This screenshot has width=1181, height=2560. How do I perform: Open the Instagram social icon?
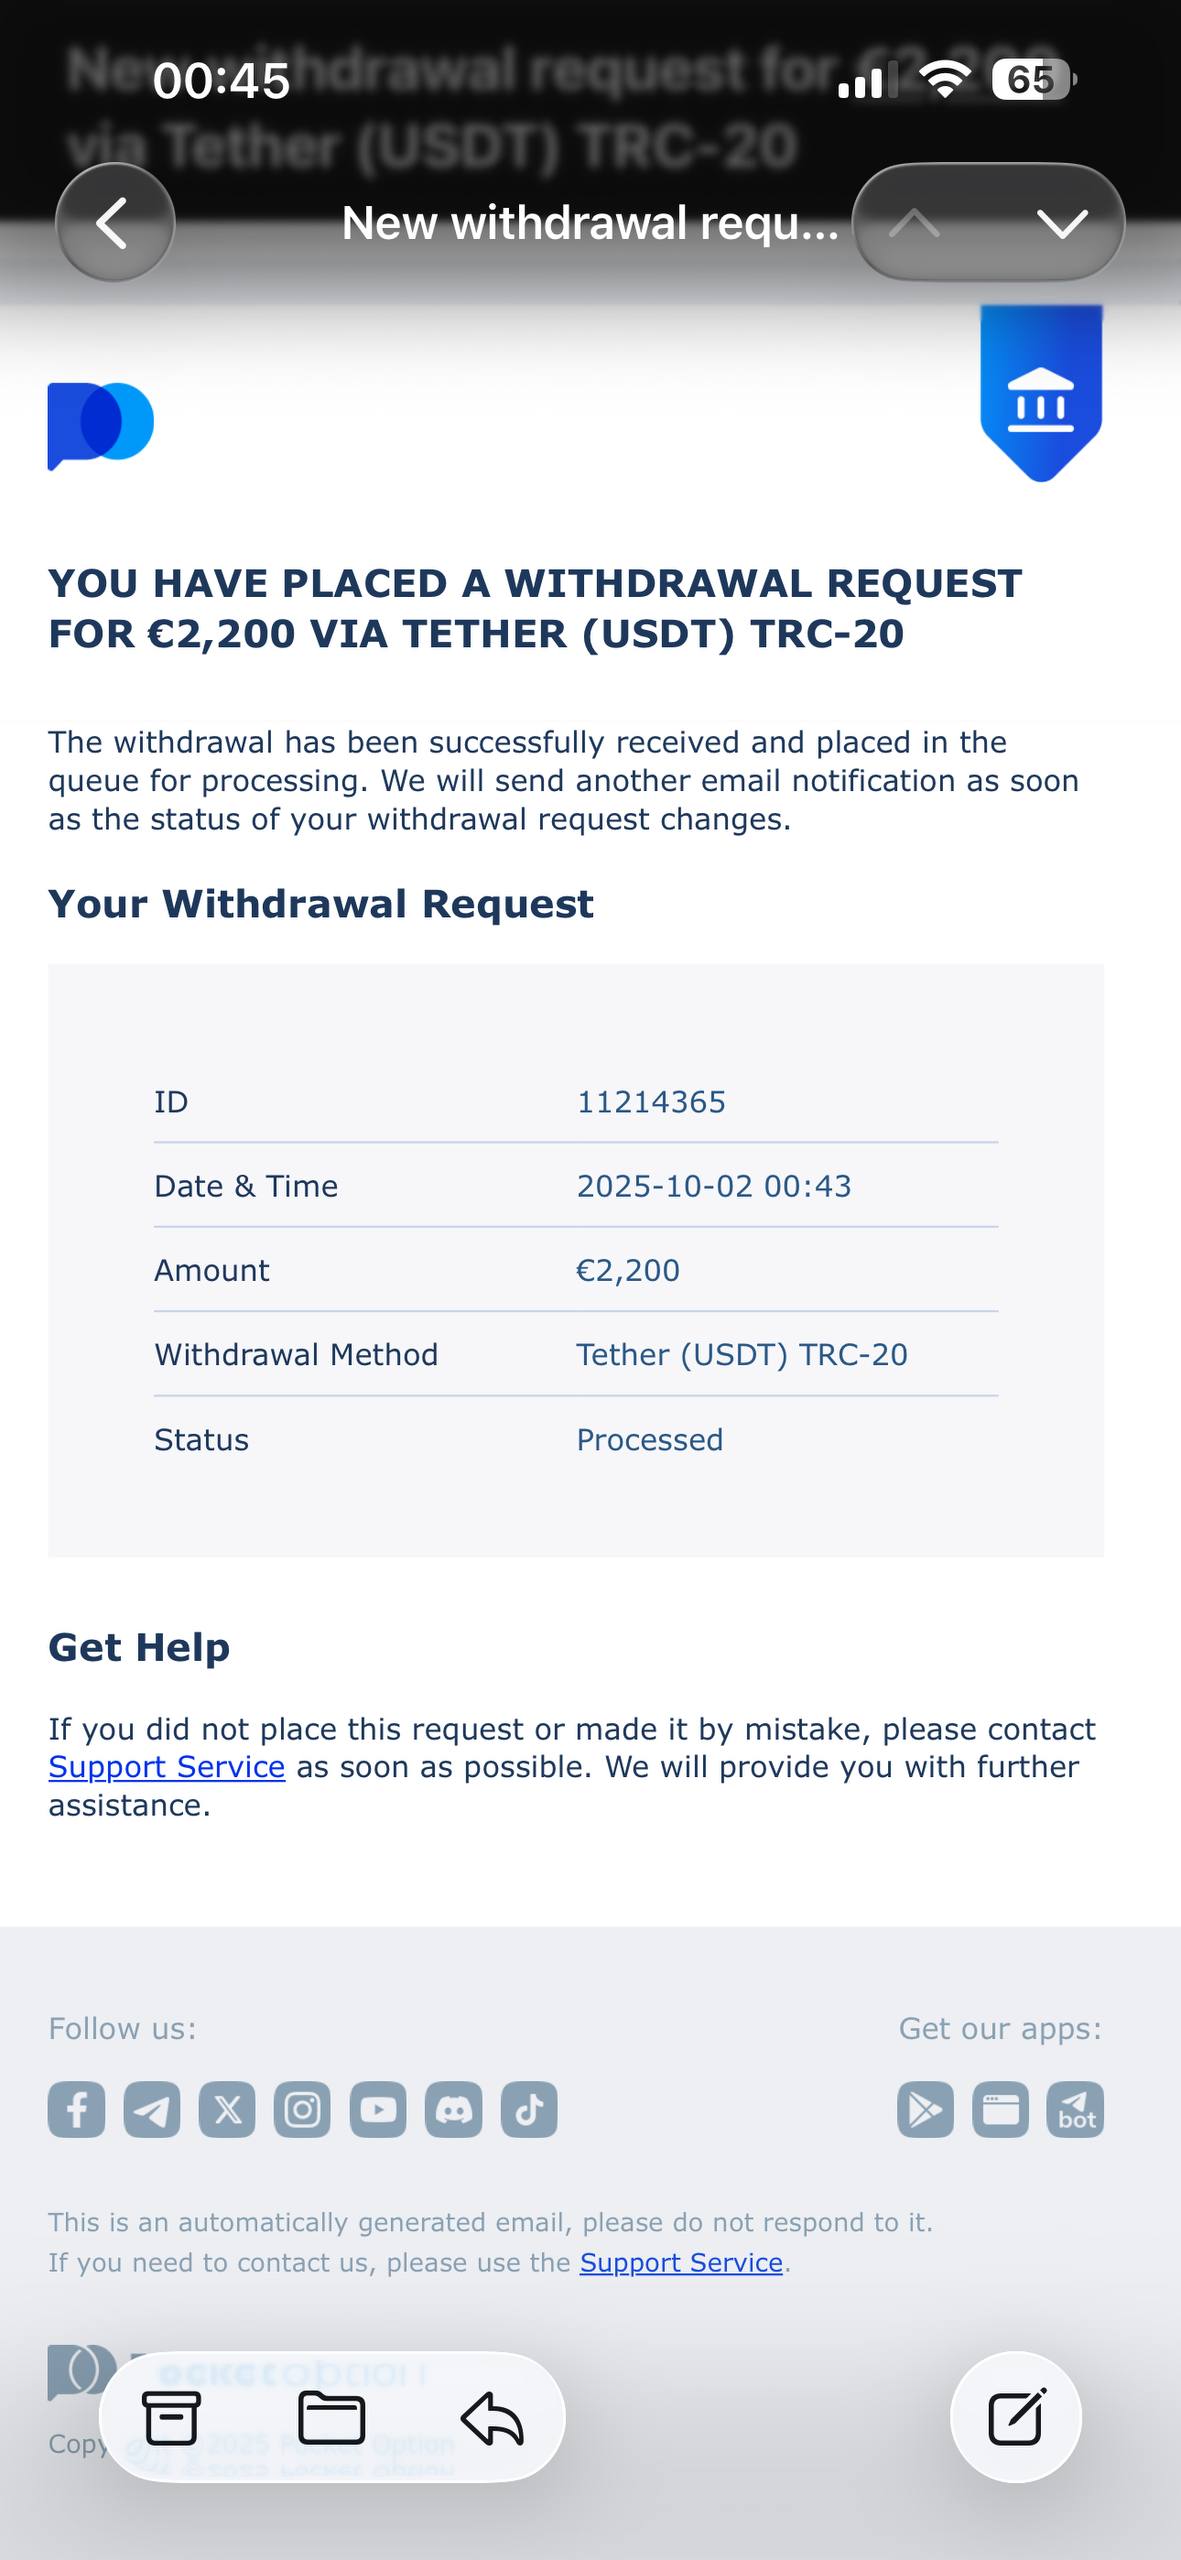pos(302,2110)
